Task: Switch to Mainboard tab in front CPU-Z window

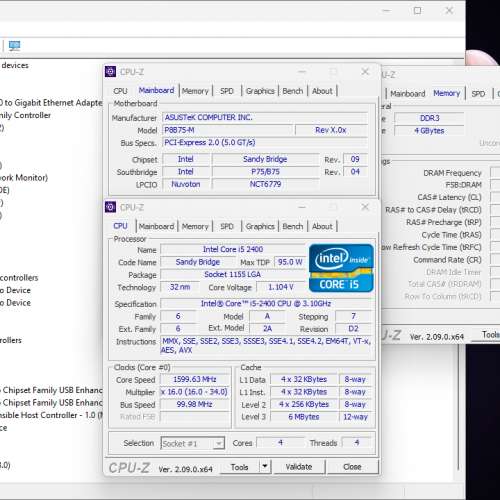Action: click(156, 226)
